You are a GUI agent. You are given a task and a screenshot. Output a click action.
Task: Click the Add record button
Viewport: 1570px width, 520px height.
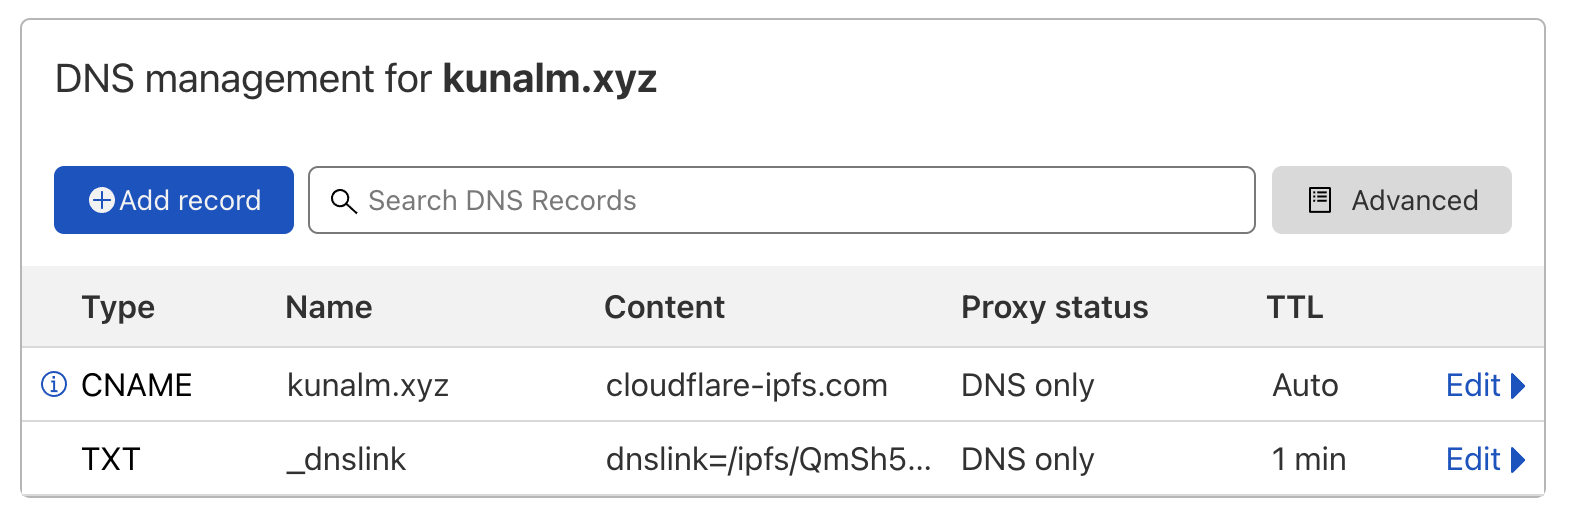coord(174,200)
